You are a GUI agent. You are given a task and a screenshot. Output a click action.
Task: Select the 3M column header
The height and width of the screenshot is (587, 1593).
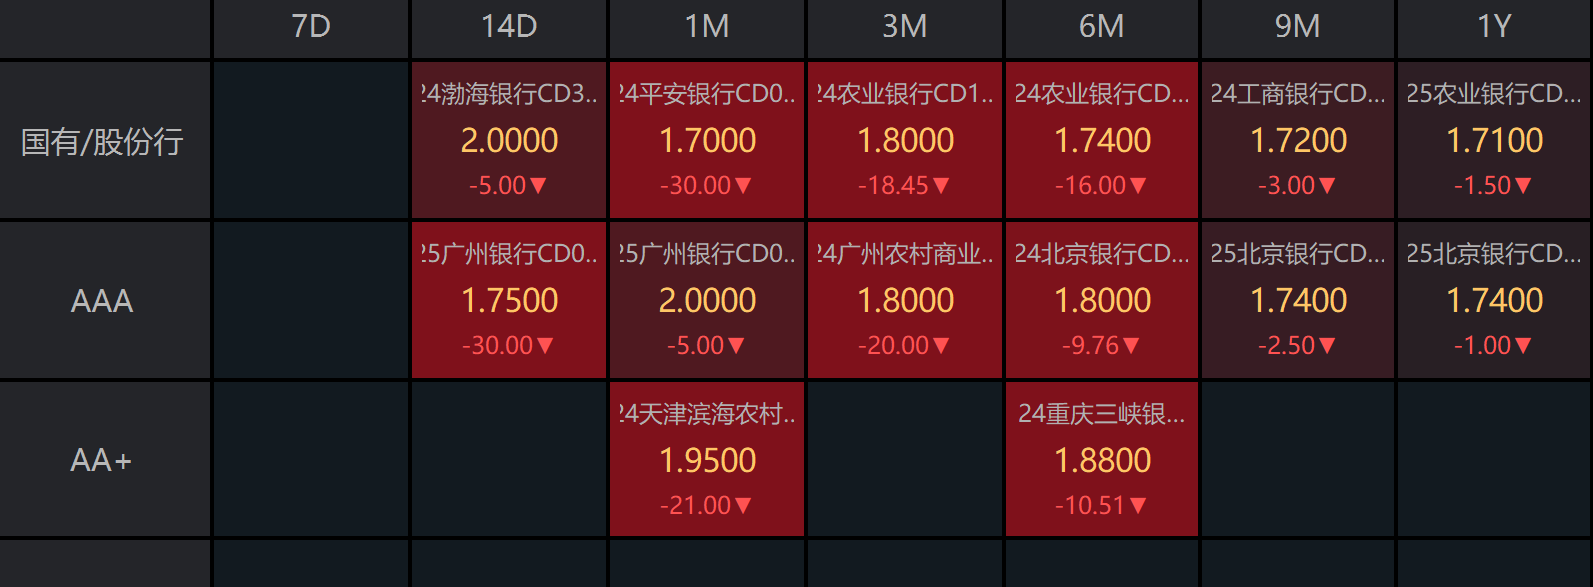(x=904, y=27)
